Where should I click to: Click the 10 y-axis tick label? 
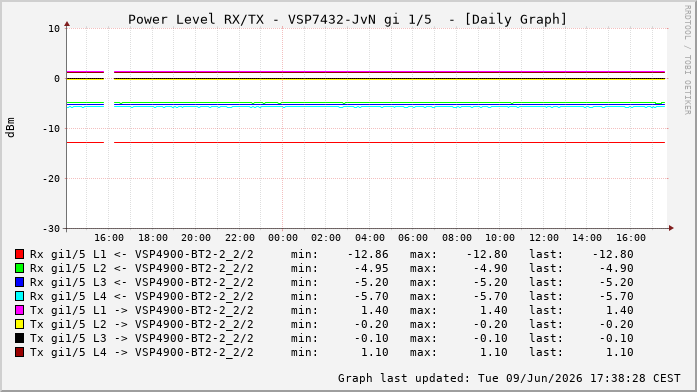click(x=54, y=29)
